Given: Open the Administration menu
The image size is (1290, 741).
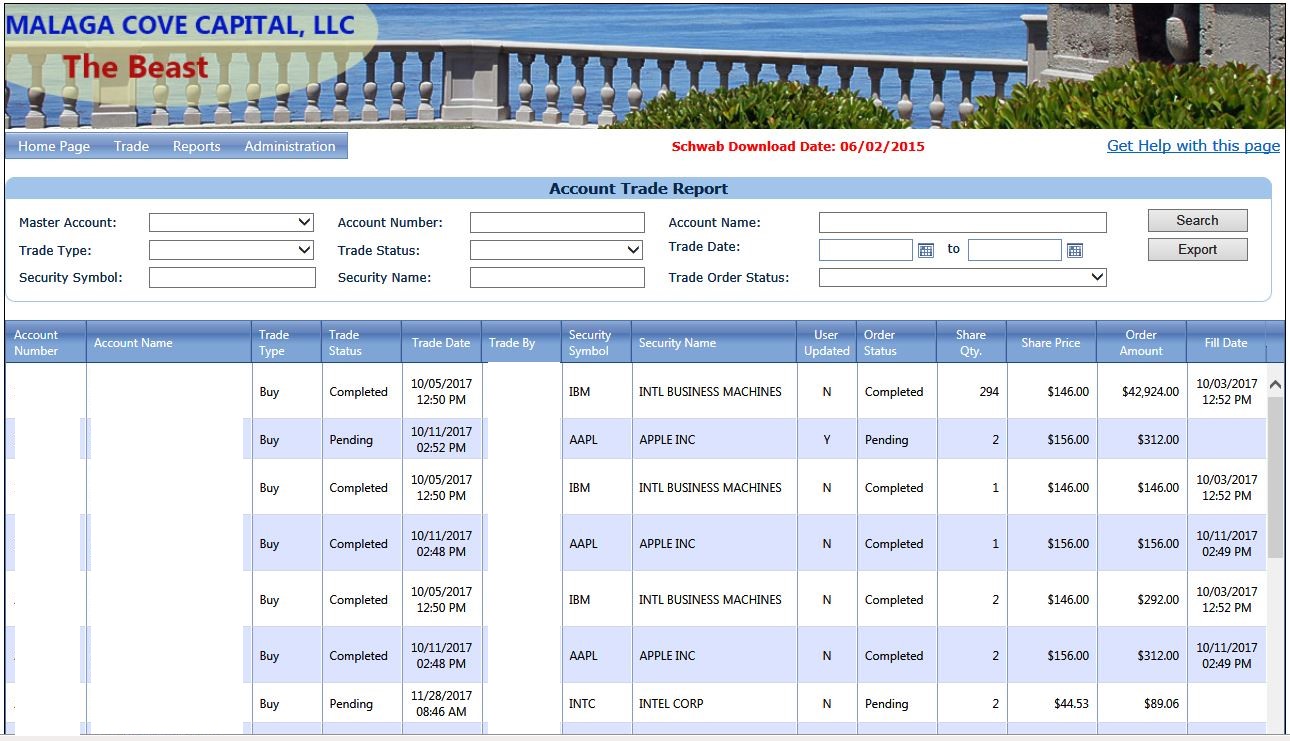Looking at the screenshot, I should [290, 146].
